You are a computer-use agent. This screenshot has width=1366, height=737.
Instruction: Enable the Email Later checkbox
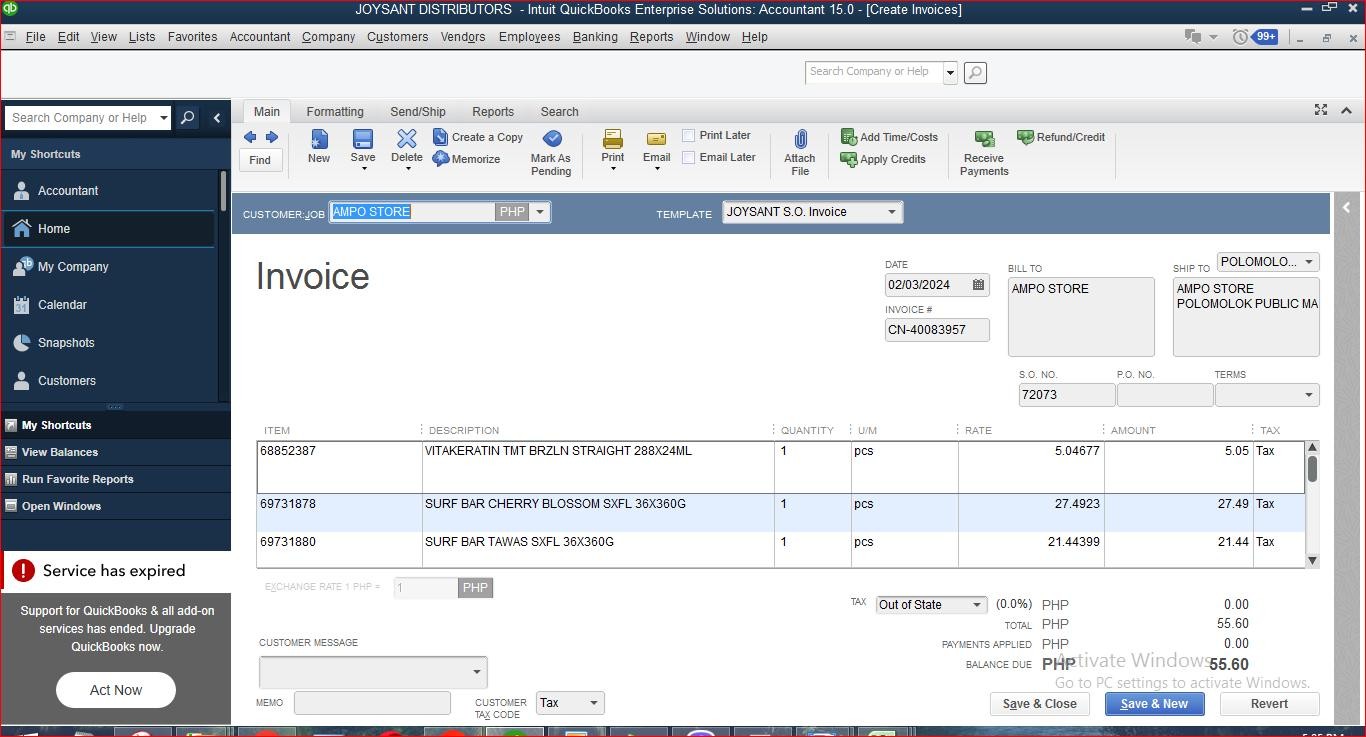[x=688, y=157]
